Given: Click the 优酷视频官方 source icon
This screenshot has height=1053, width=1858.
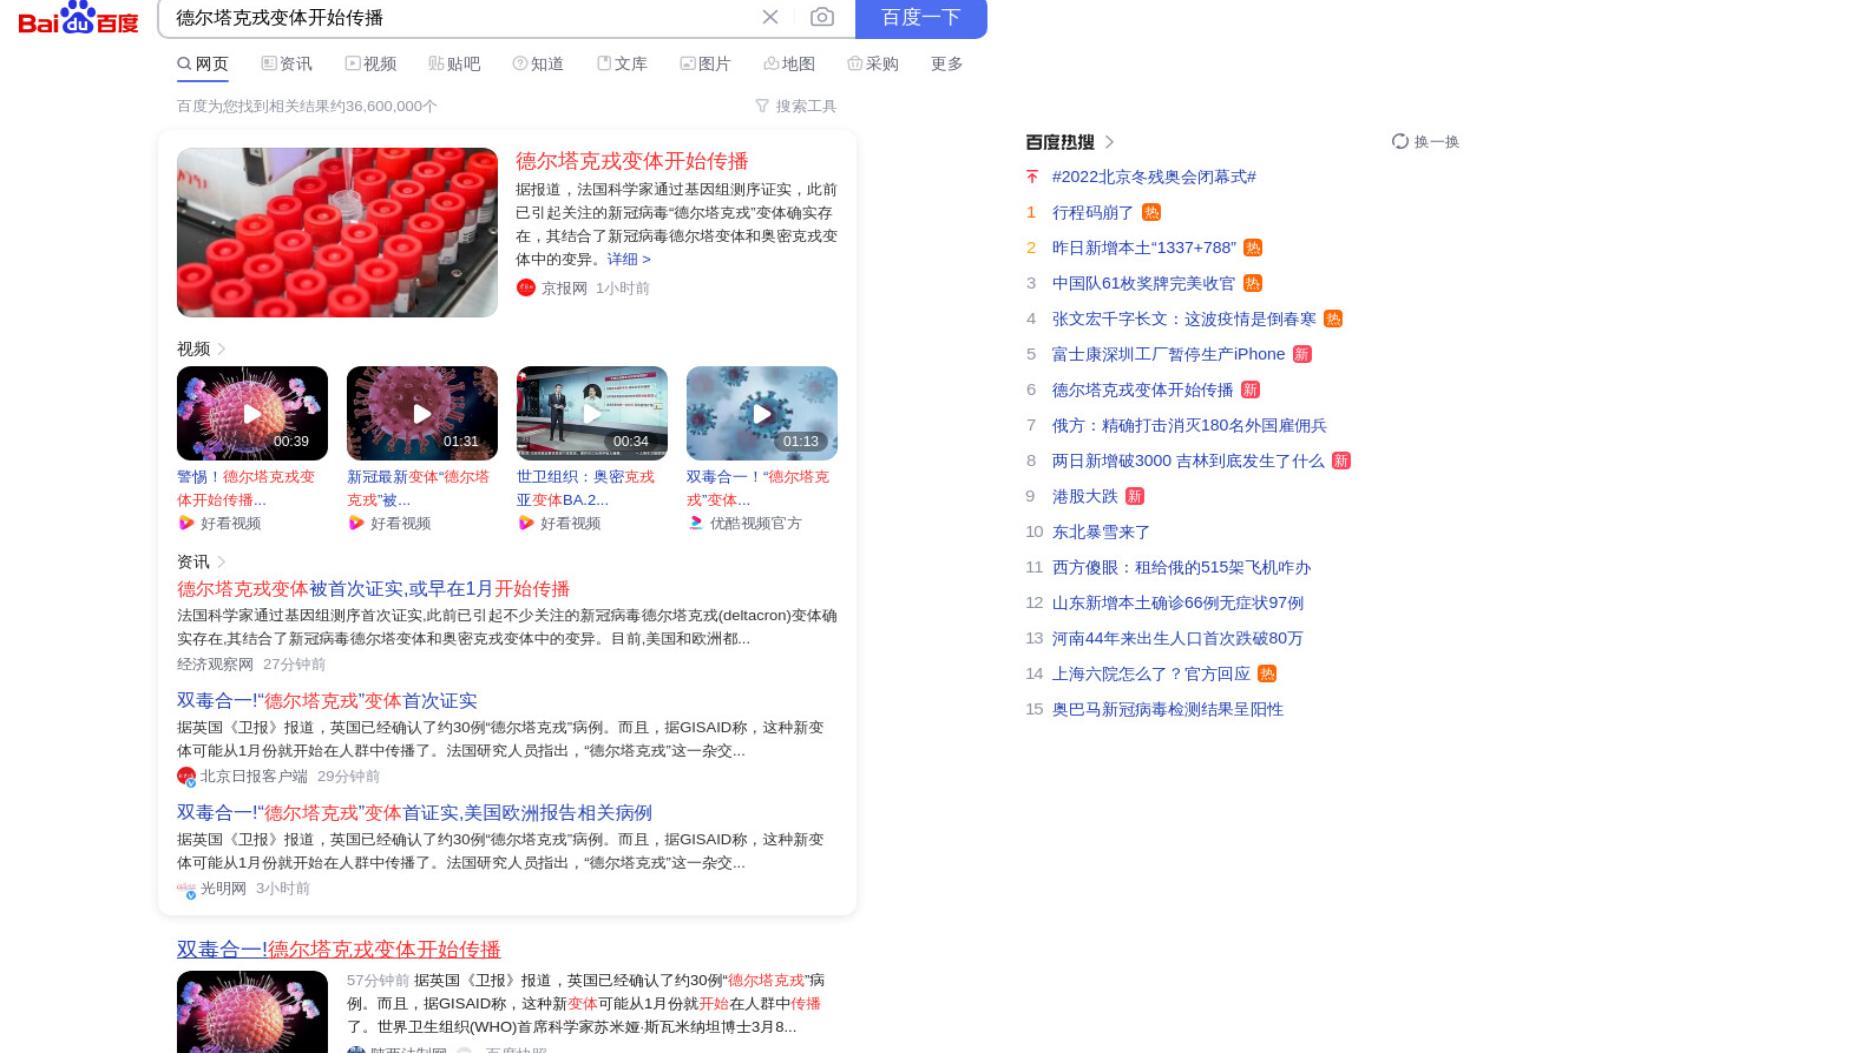Looking at the screenshot, I should [x=696, y=523].
